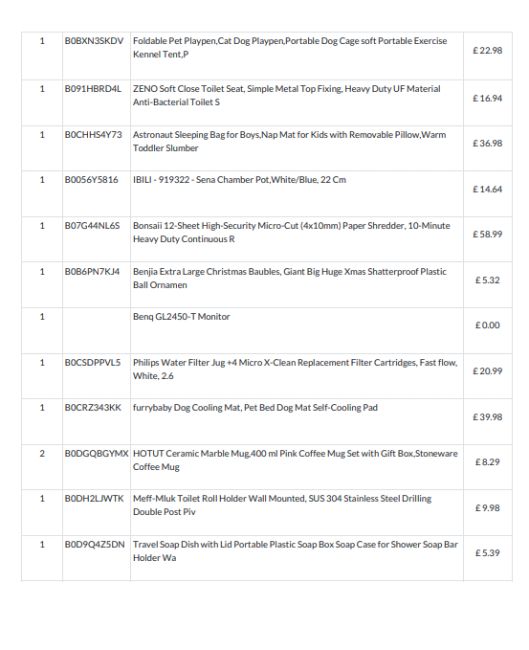Click ASIN B0056Y5816
Viewport: 529px width, 650px height.
(91, 180)
